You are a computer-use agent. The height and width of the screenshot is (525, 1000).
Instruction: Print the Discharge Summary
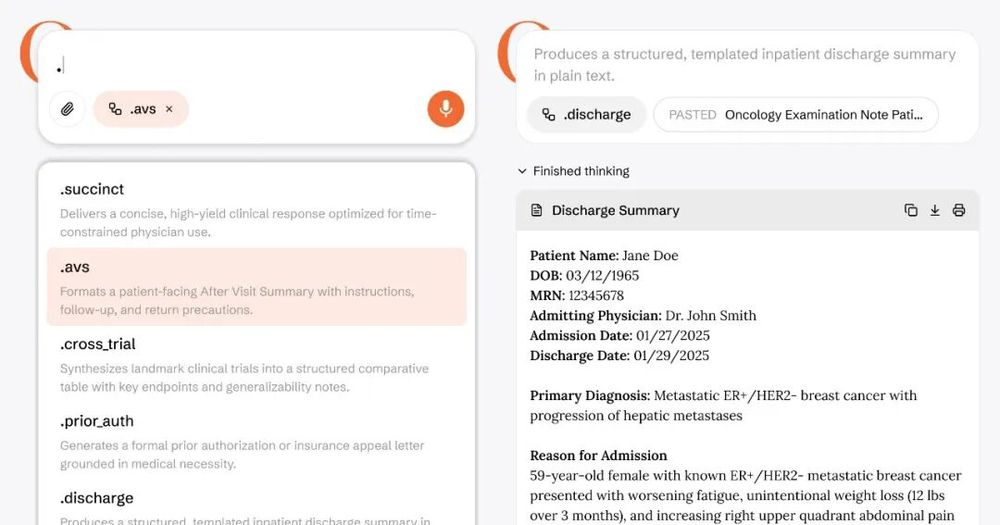point(959,210)
